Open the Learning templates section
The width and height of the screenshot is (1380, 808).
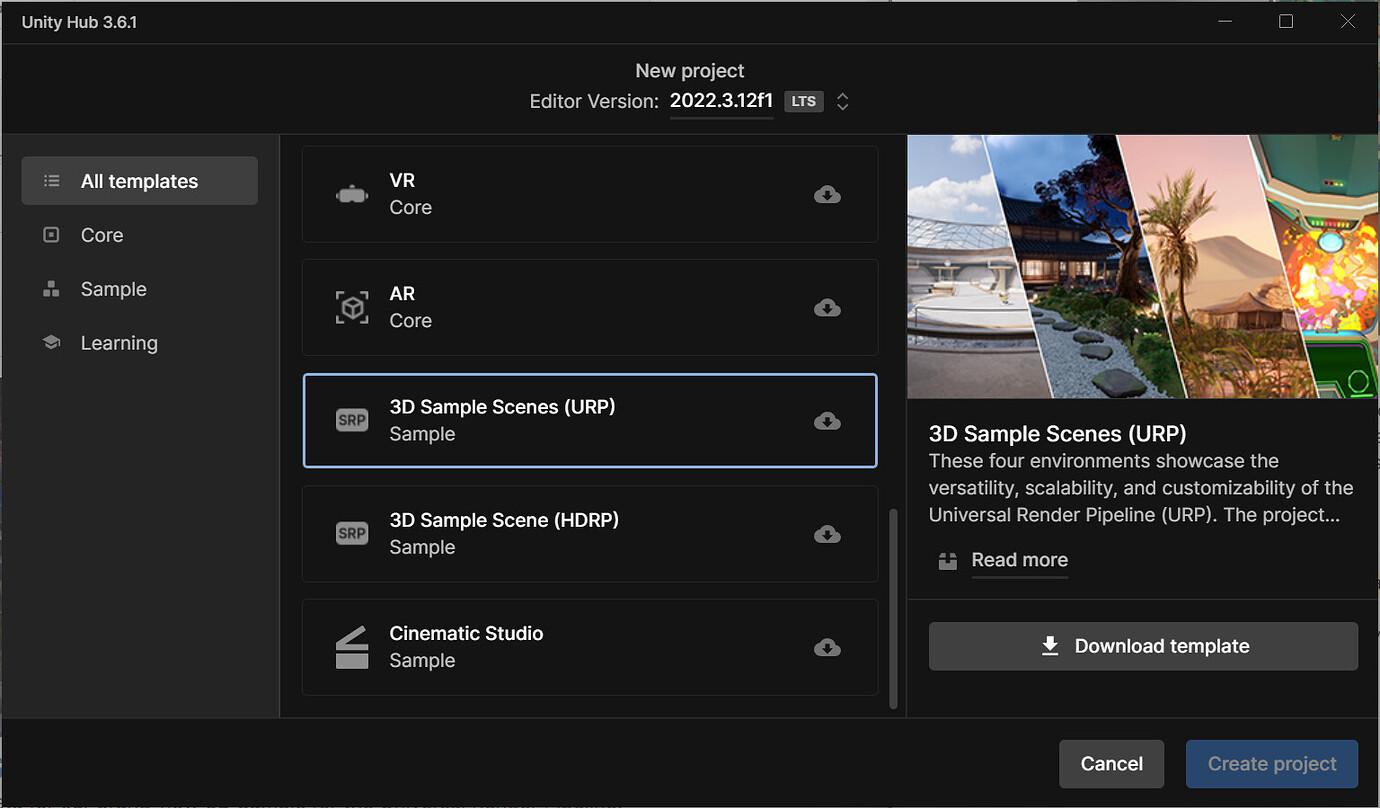pos(119,342)
